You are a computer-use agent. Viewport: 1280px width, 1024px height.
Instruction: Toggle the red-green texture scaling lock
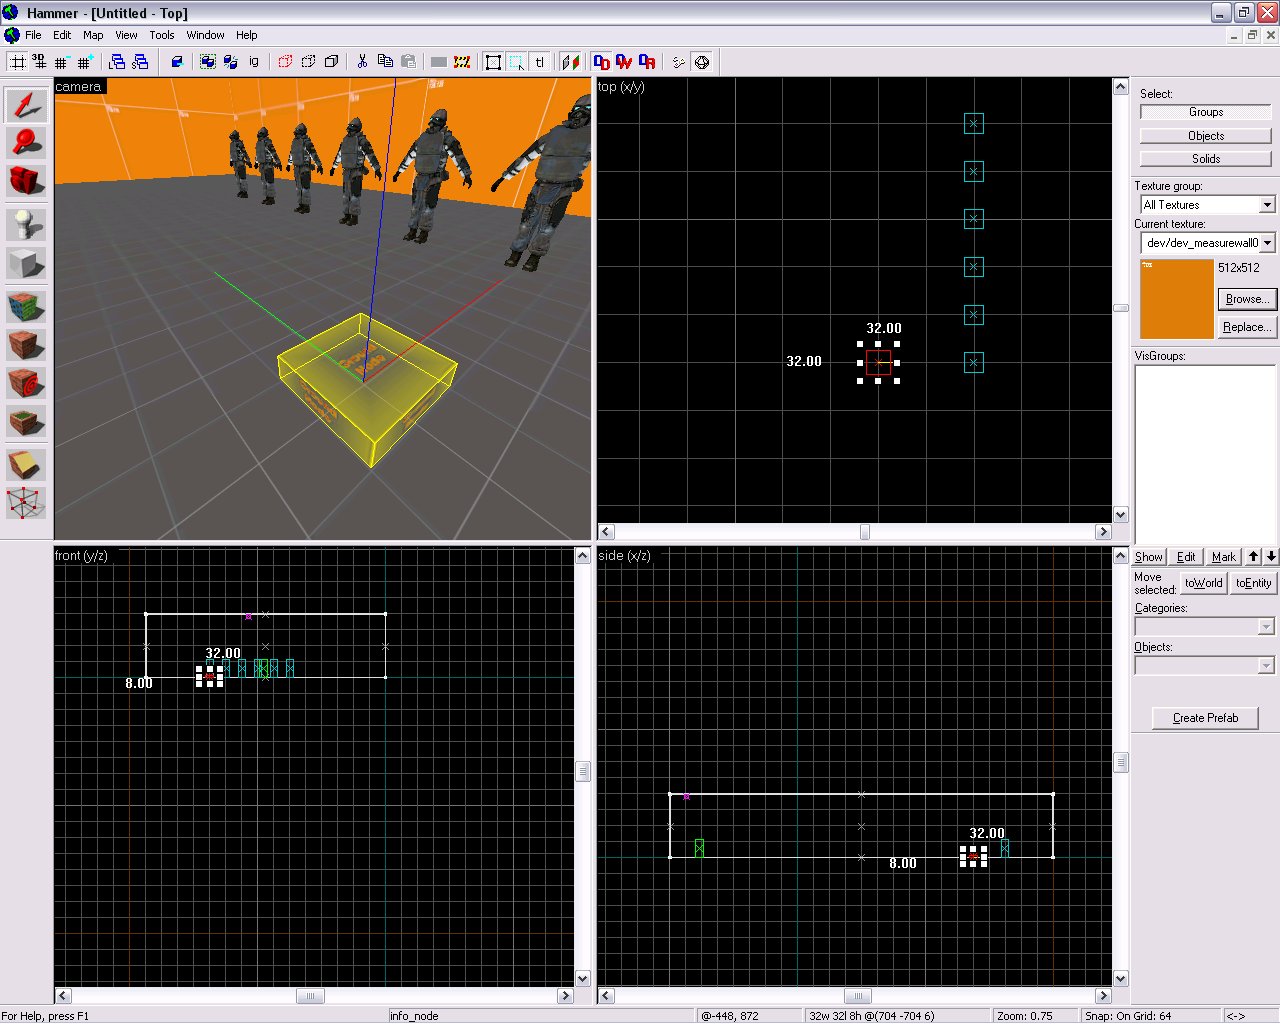pos(570,62)
